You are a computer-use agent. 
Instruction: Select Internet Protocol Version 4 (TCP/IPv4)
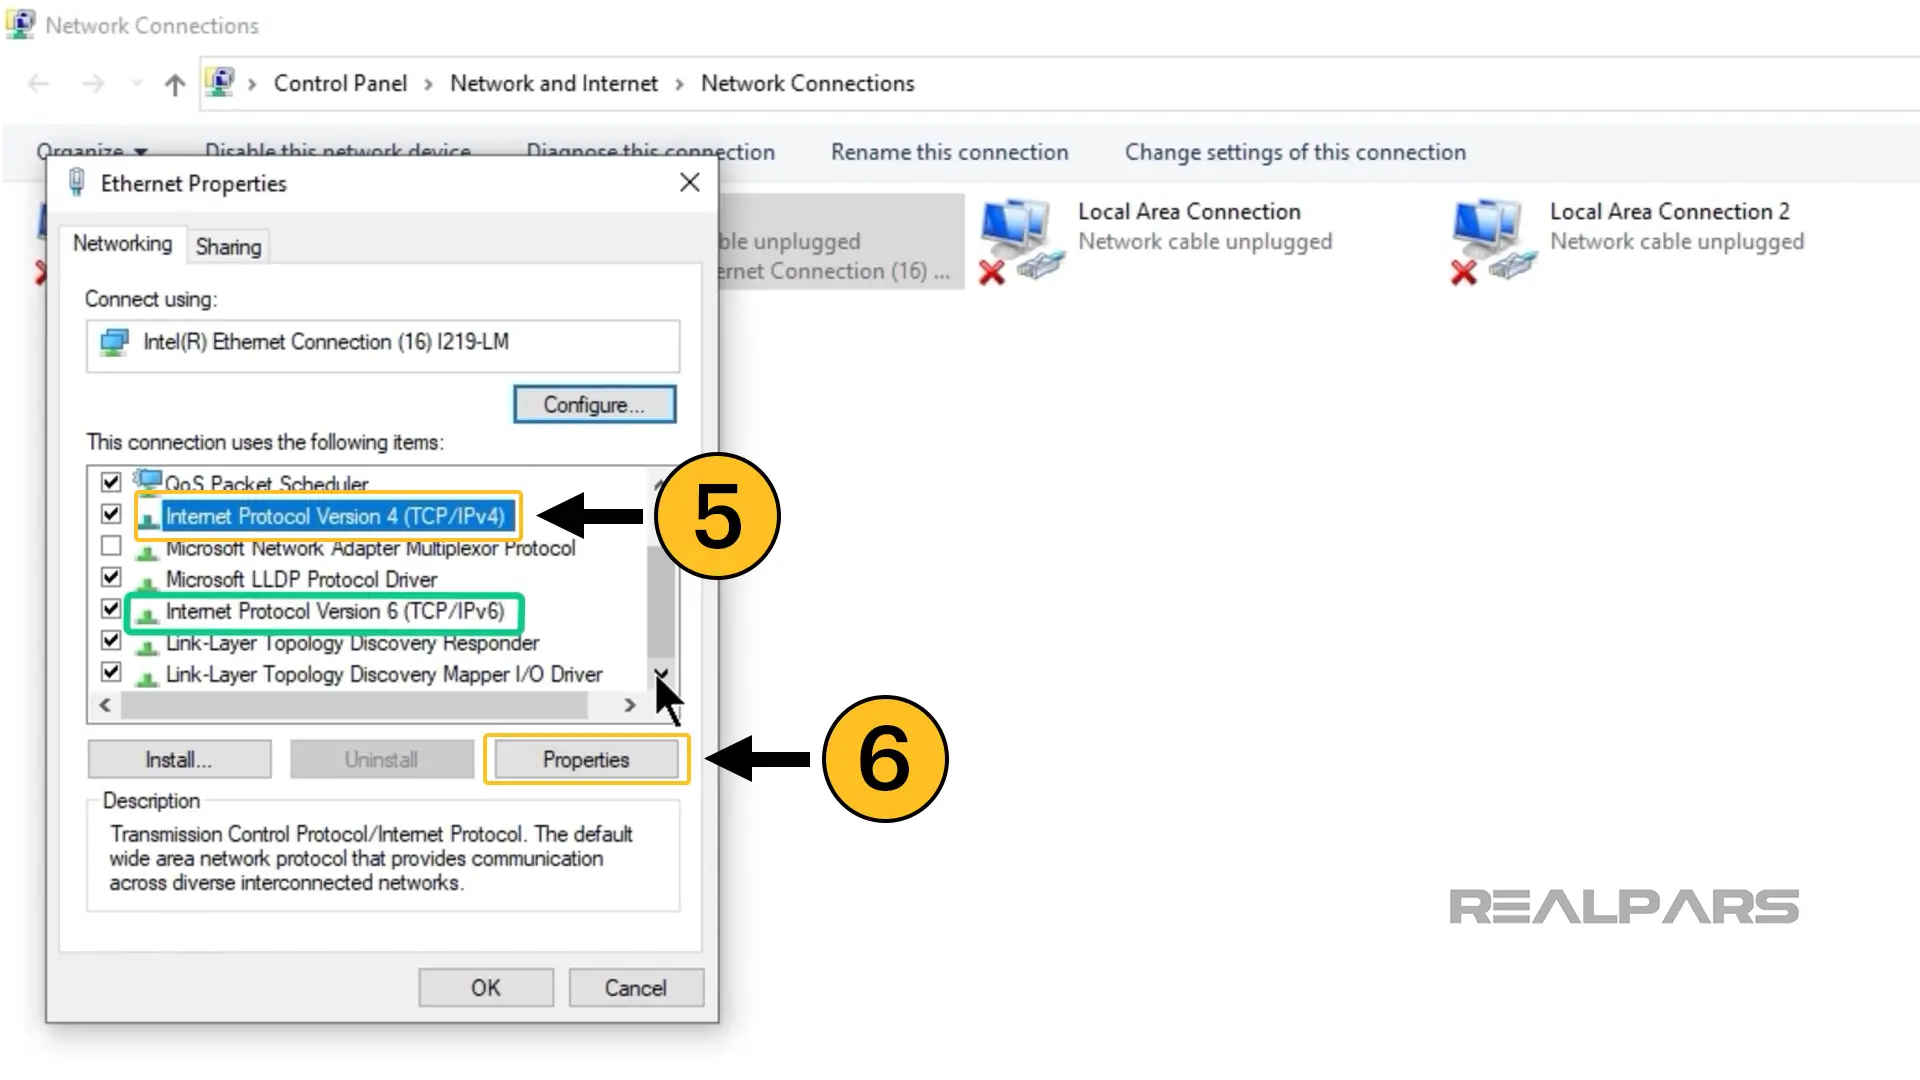[334, 516]
